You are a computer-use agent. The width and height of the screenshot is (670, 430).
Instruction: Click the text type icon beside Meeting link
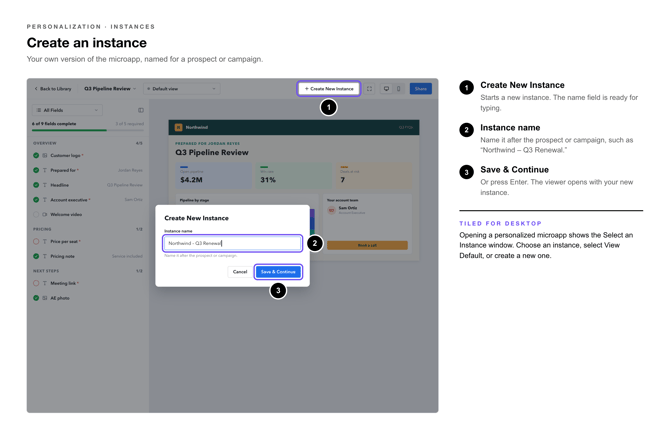(x=44, y=283)
